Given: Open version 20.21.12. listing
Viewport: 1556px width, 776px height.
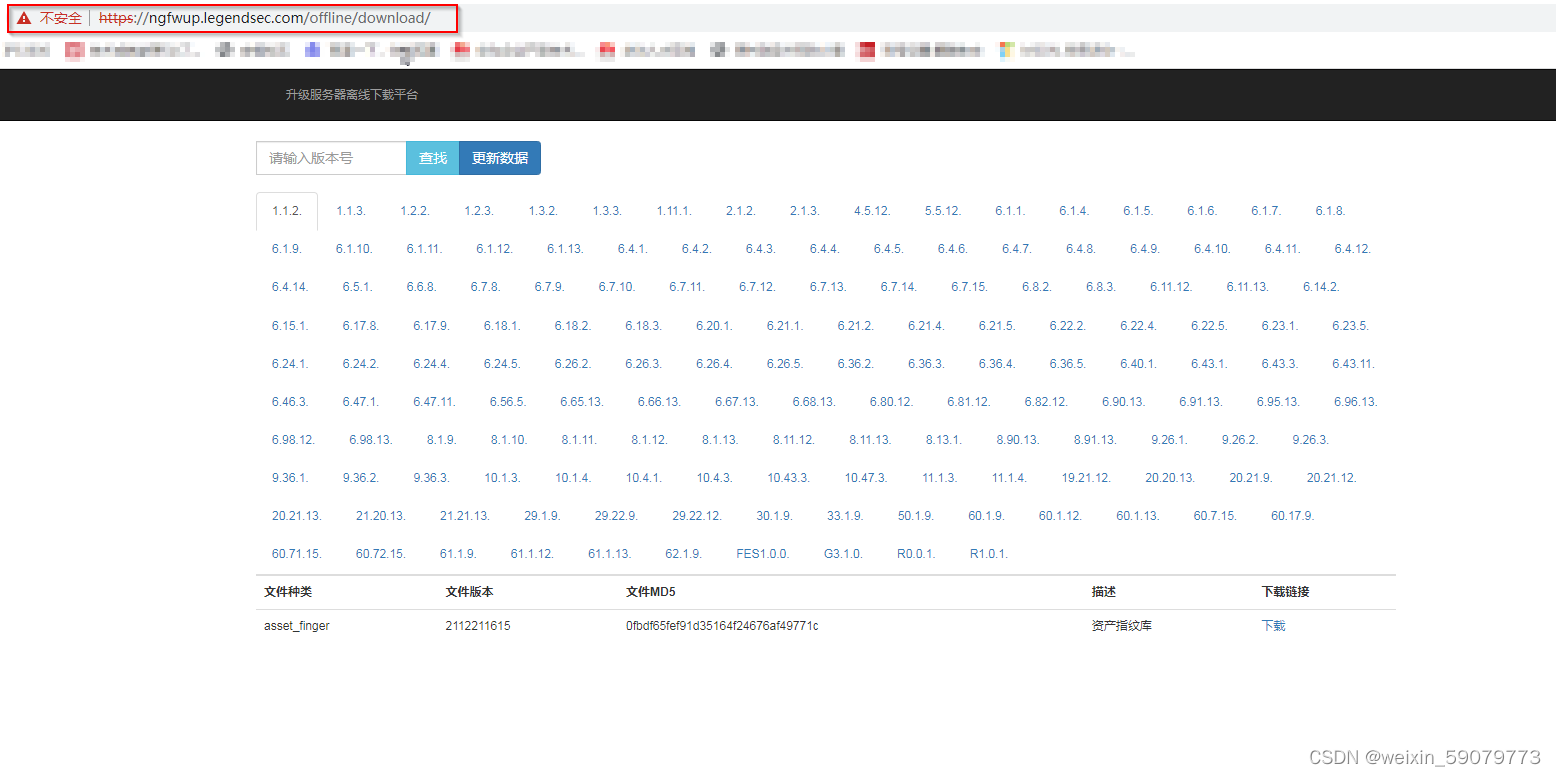Looking at the screenshot, I should (1331, 477).
